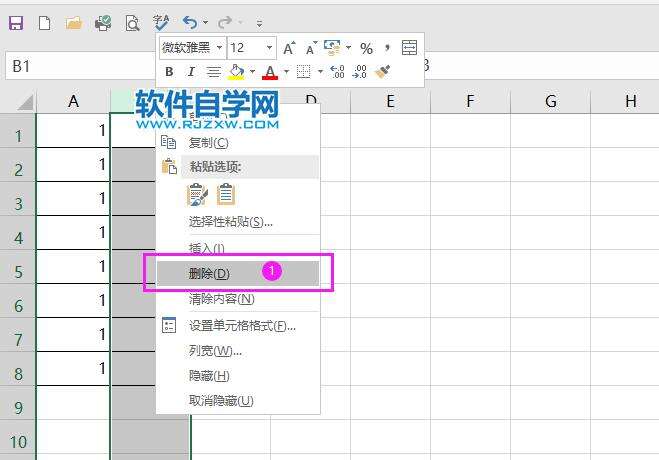Toggle bold in mini toolbar

[169, 72]
